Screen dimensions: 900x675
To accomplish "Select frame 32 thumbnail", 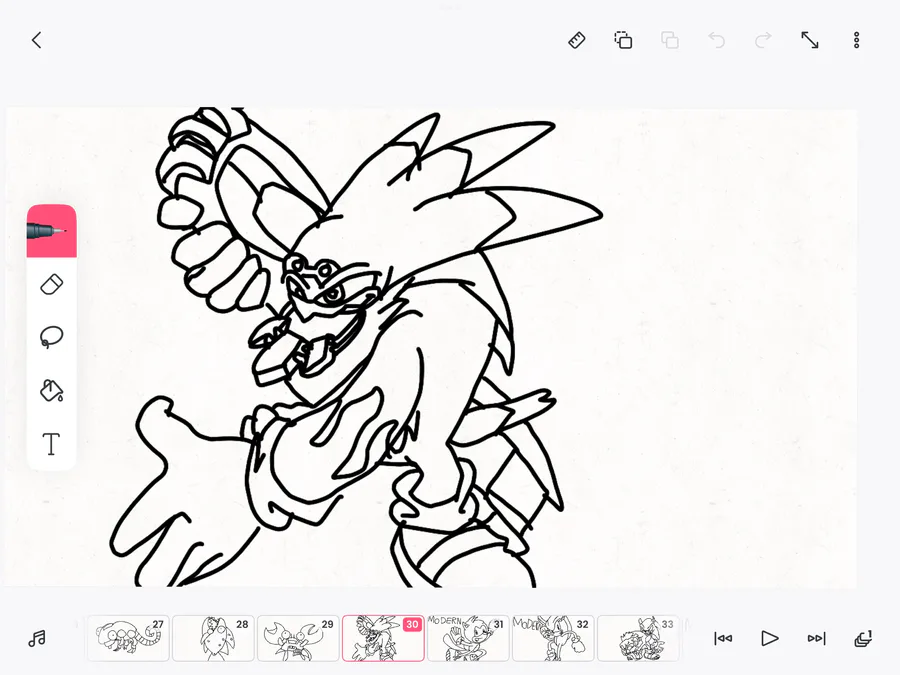I will (553, 638).
